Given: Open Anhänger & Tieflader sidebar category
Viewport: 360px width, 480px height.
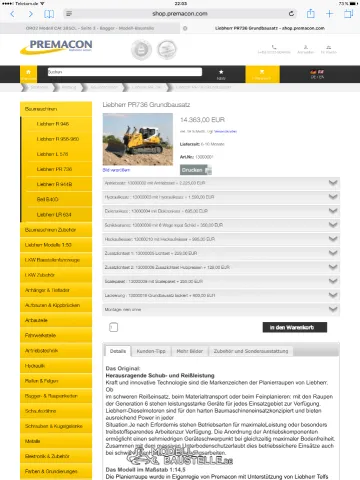Looking at the screenshot, I should (x=56, y=290).
